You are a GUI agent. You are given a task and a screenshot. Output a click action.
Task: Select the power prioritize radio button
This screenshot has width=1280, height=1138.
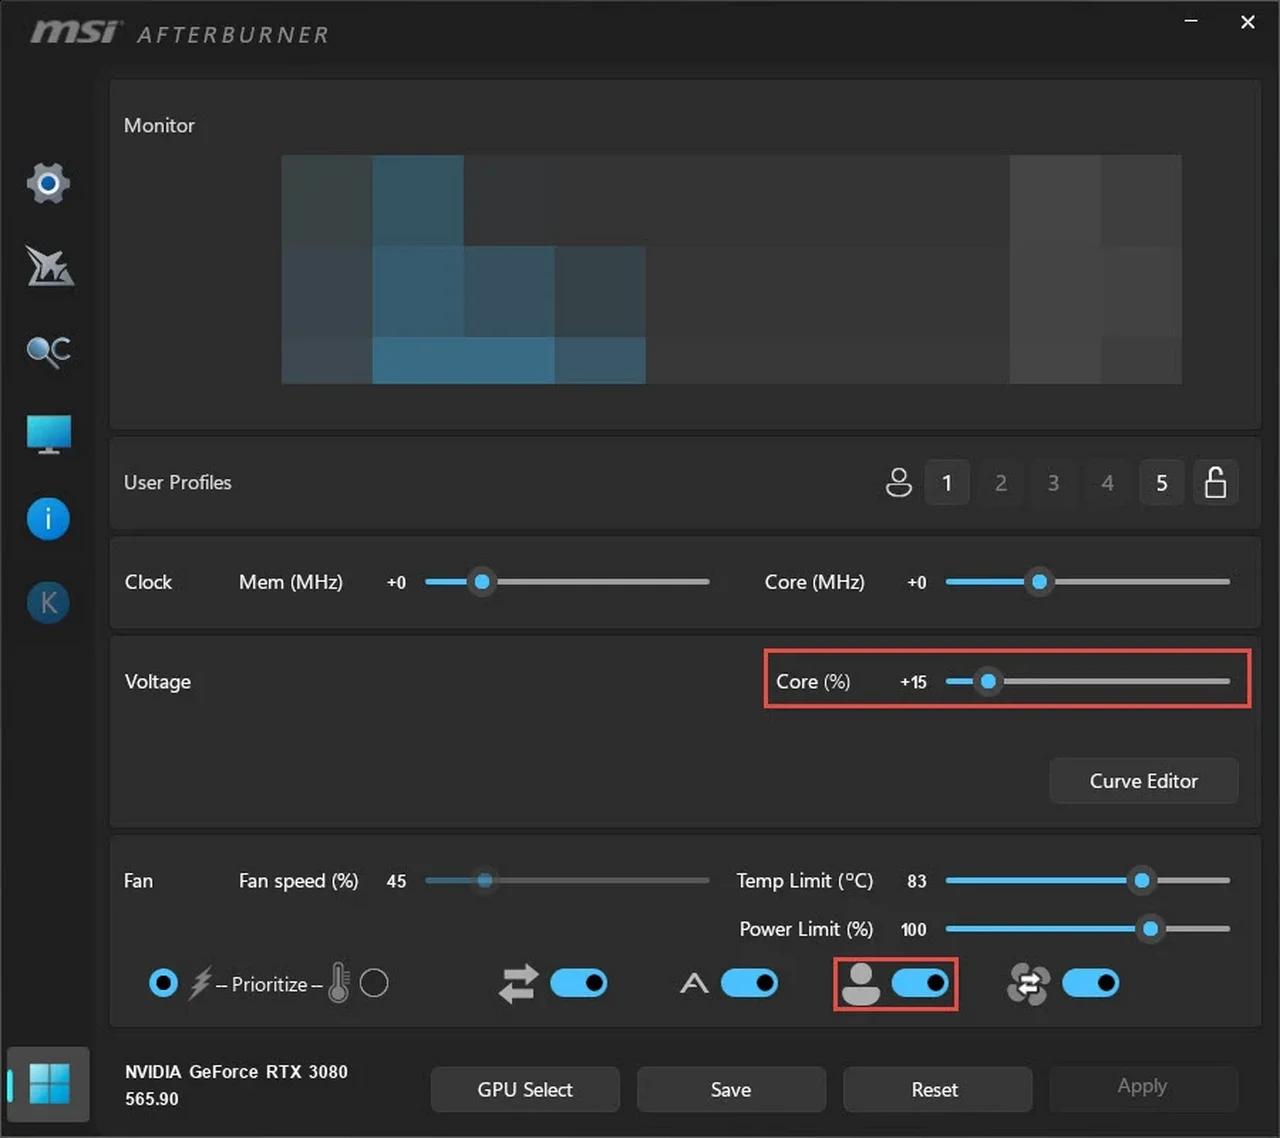click(x=163, y=983)
